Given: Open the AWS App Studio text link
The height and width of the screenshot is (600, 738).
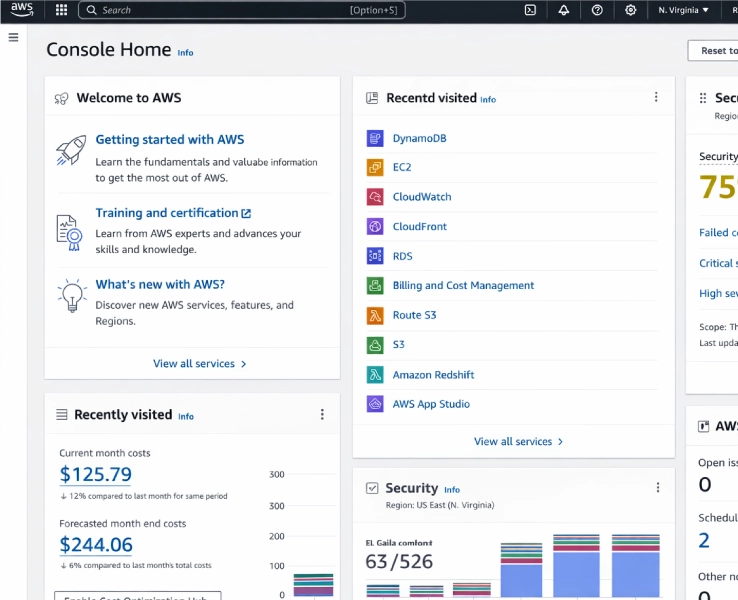Looking at the screenshot, I should point(431,404).
